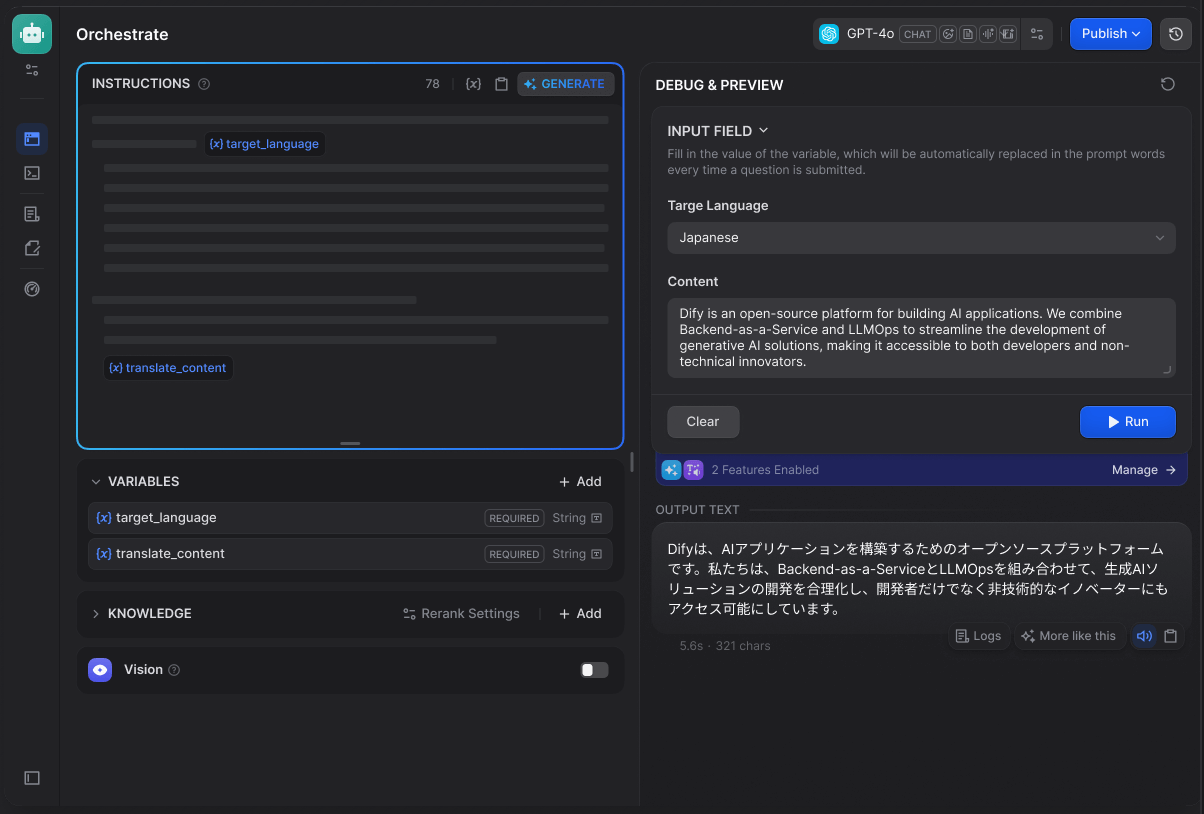Click the vision capability icon beside CHAT
Screen dimensions: 1204x814
coord(948,34)
